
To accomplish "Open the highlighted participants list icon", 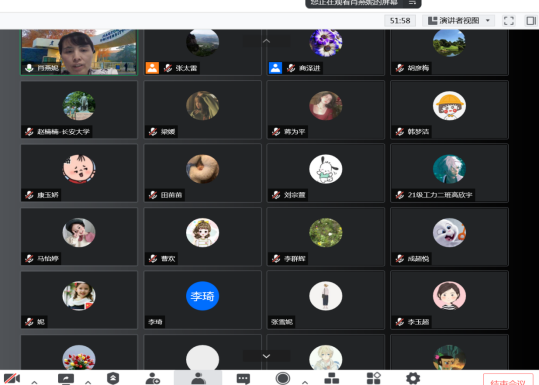I will click(x=198, y=378).
